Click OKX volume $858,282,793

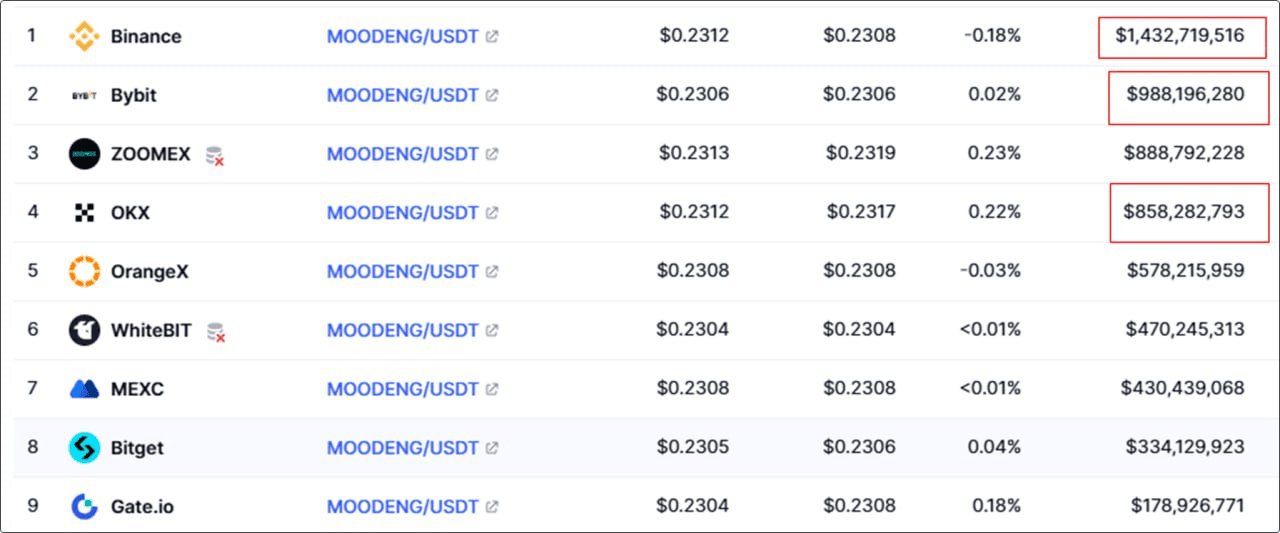(1184, 212)
